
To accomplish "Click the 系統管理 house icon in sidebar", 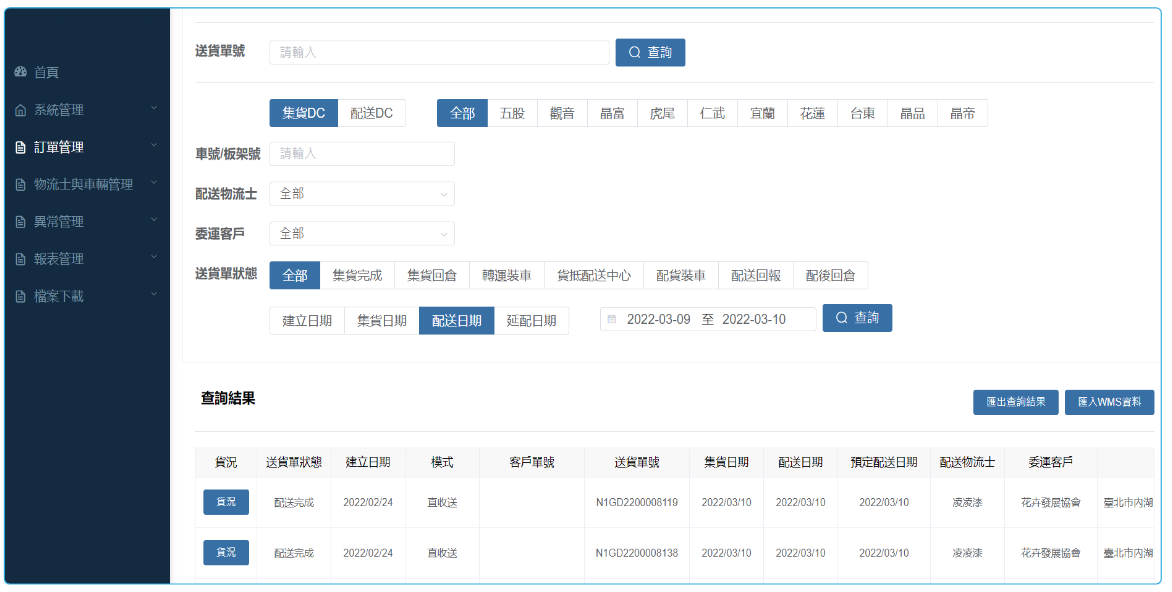I will [x=20, y=110].
